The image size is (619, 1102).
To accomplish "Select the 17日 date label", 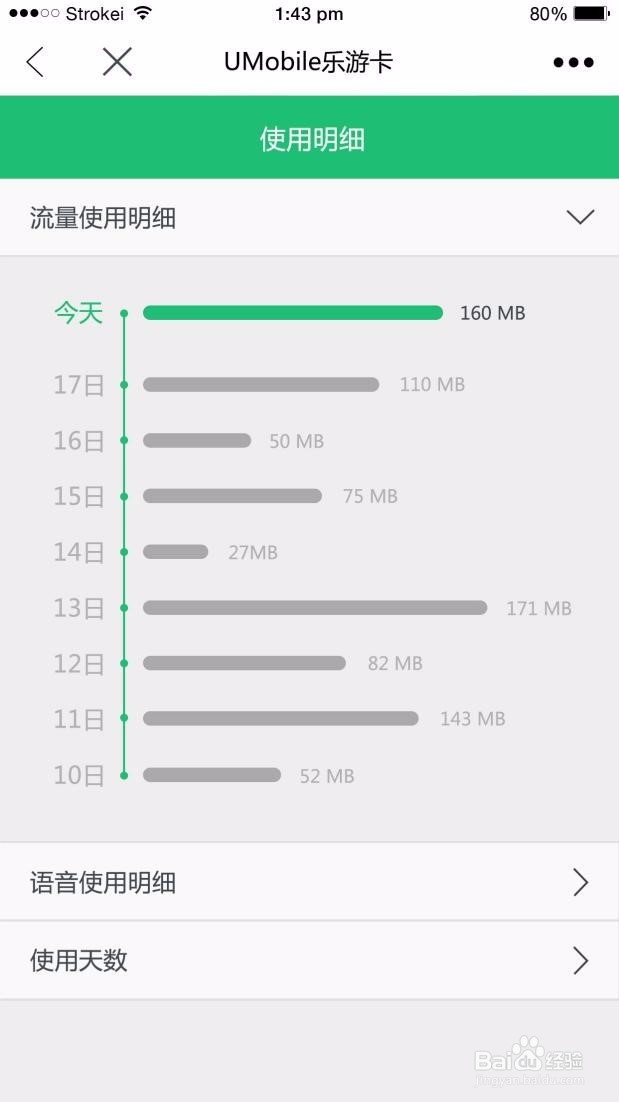I will coord(79,385).
